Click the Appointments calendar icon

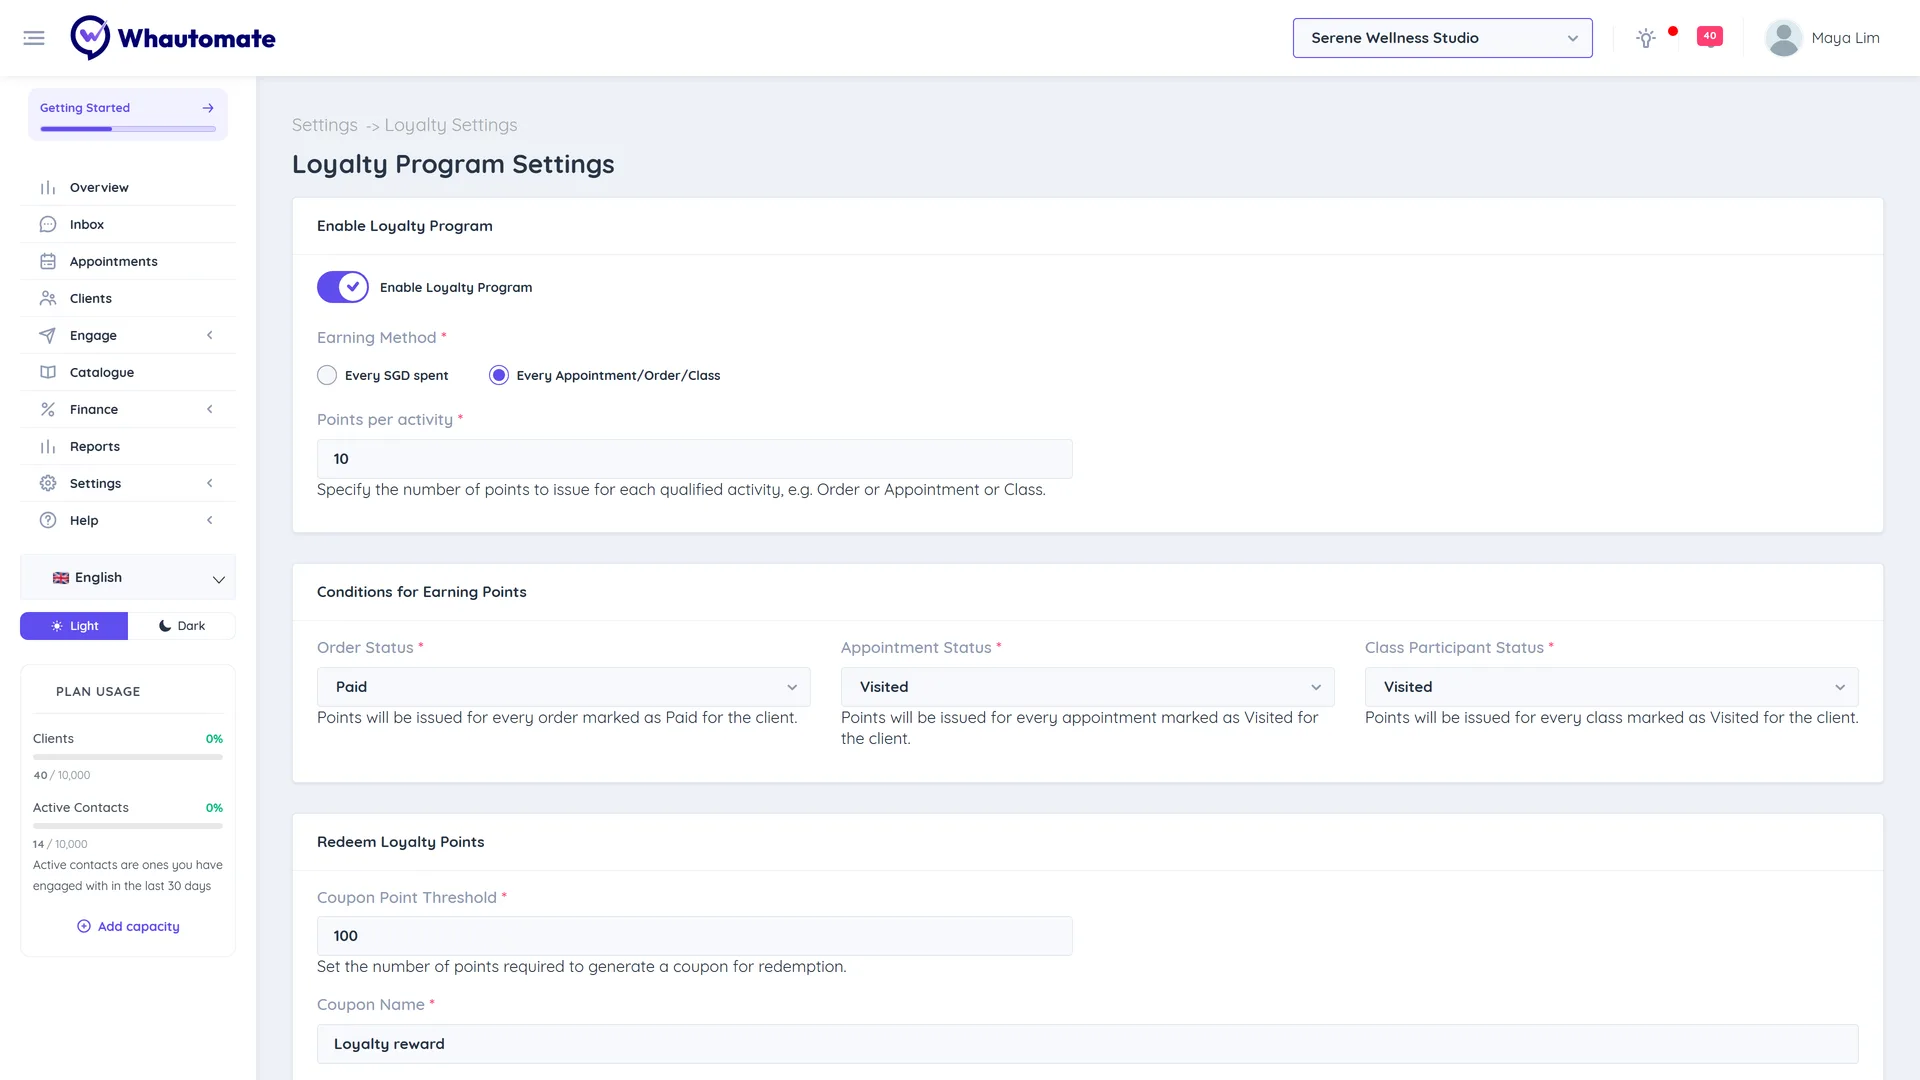(48, 262)
